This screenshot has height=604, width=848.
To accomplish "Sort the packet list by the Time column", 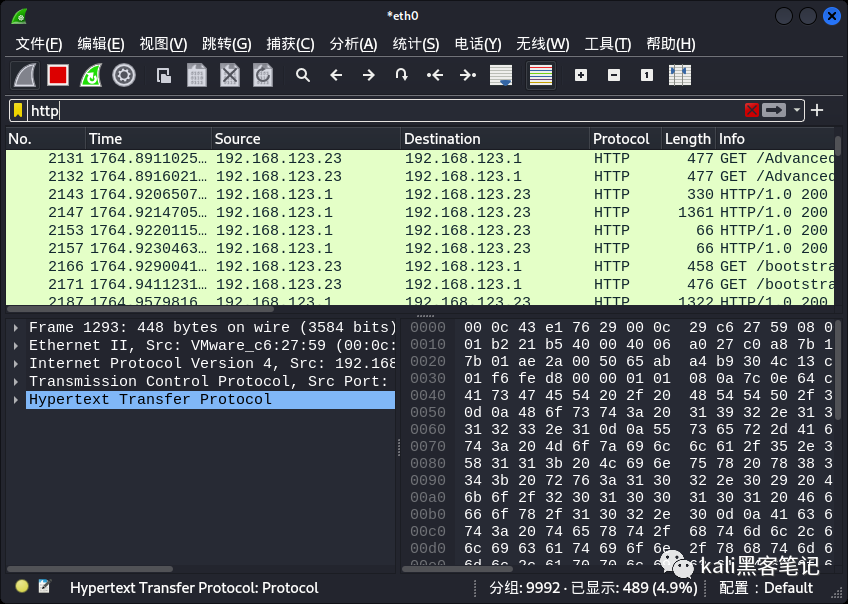I will (148, 139).
